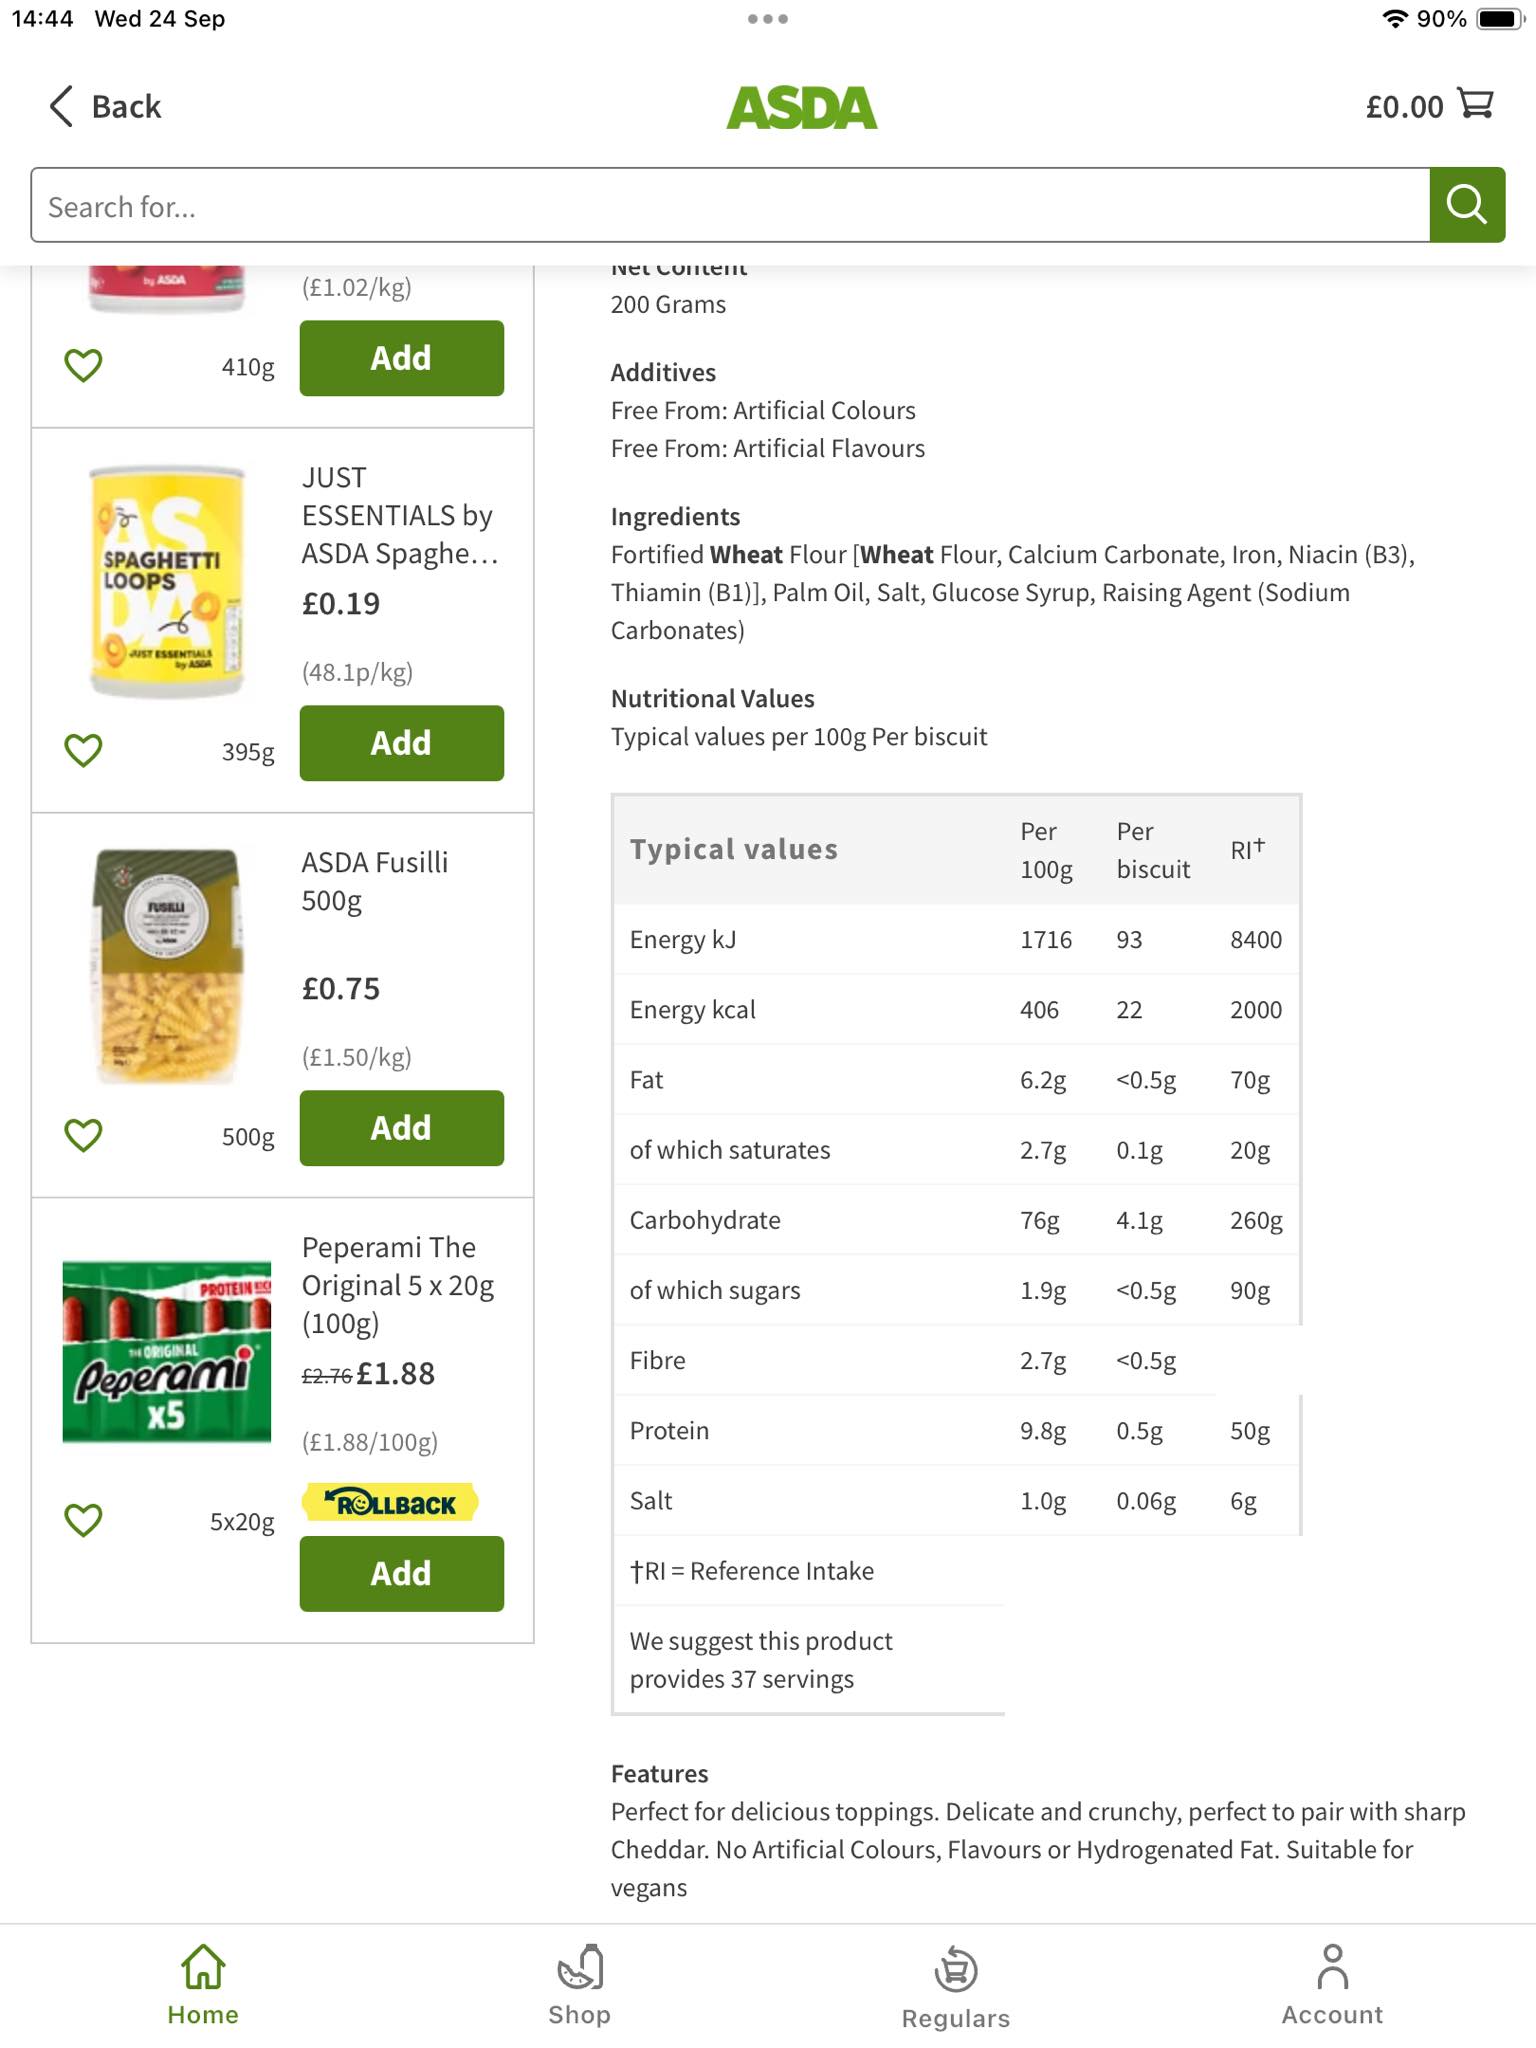Tap the green search magnifier button

1466,205
